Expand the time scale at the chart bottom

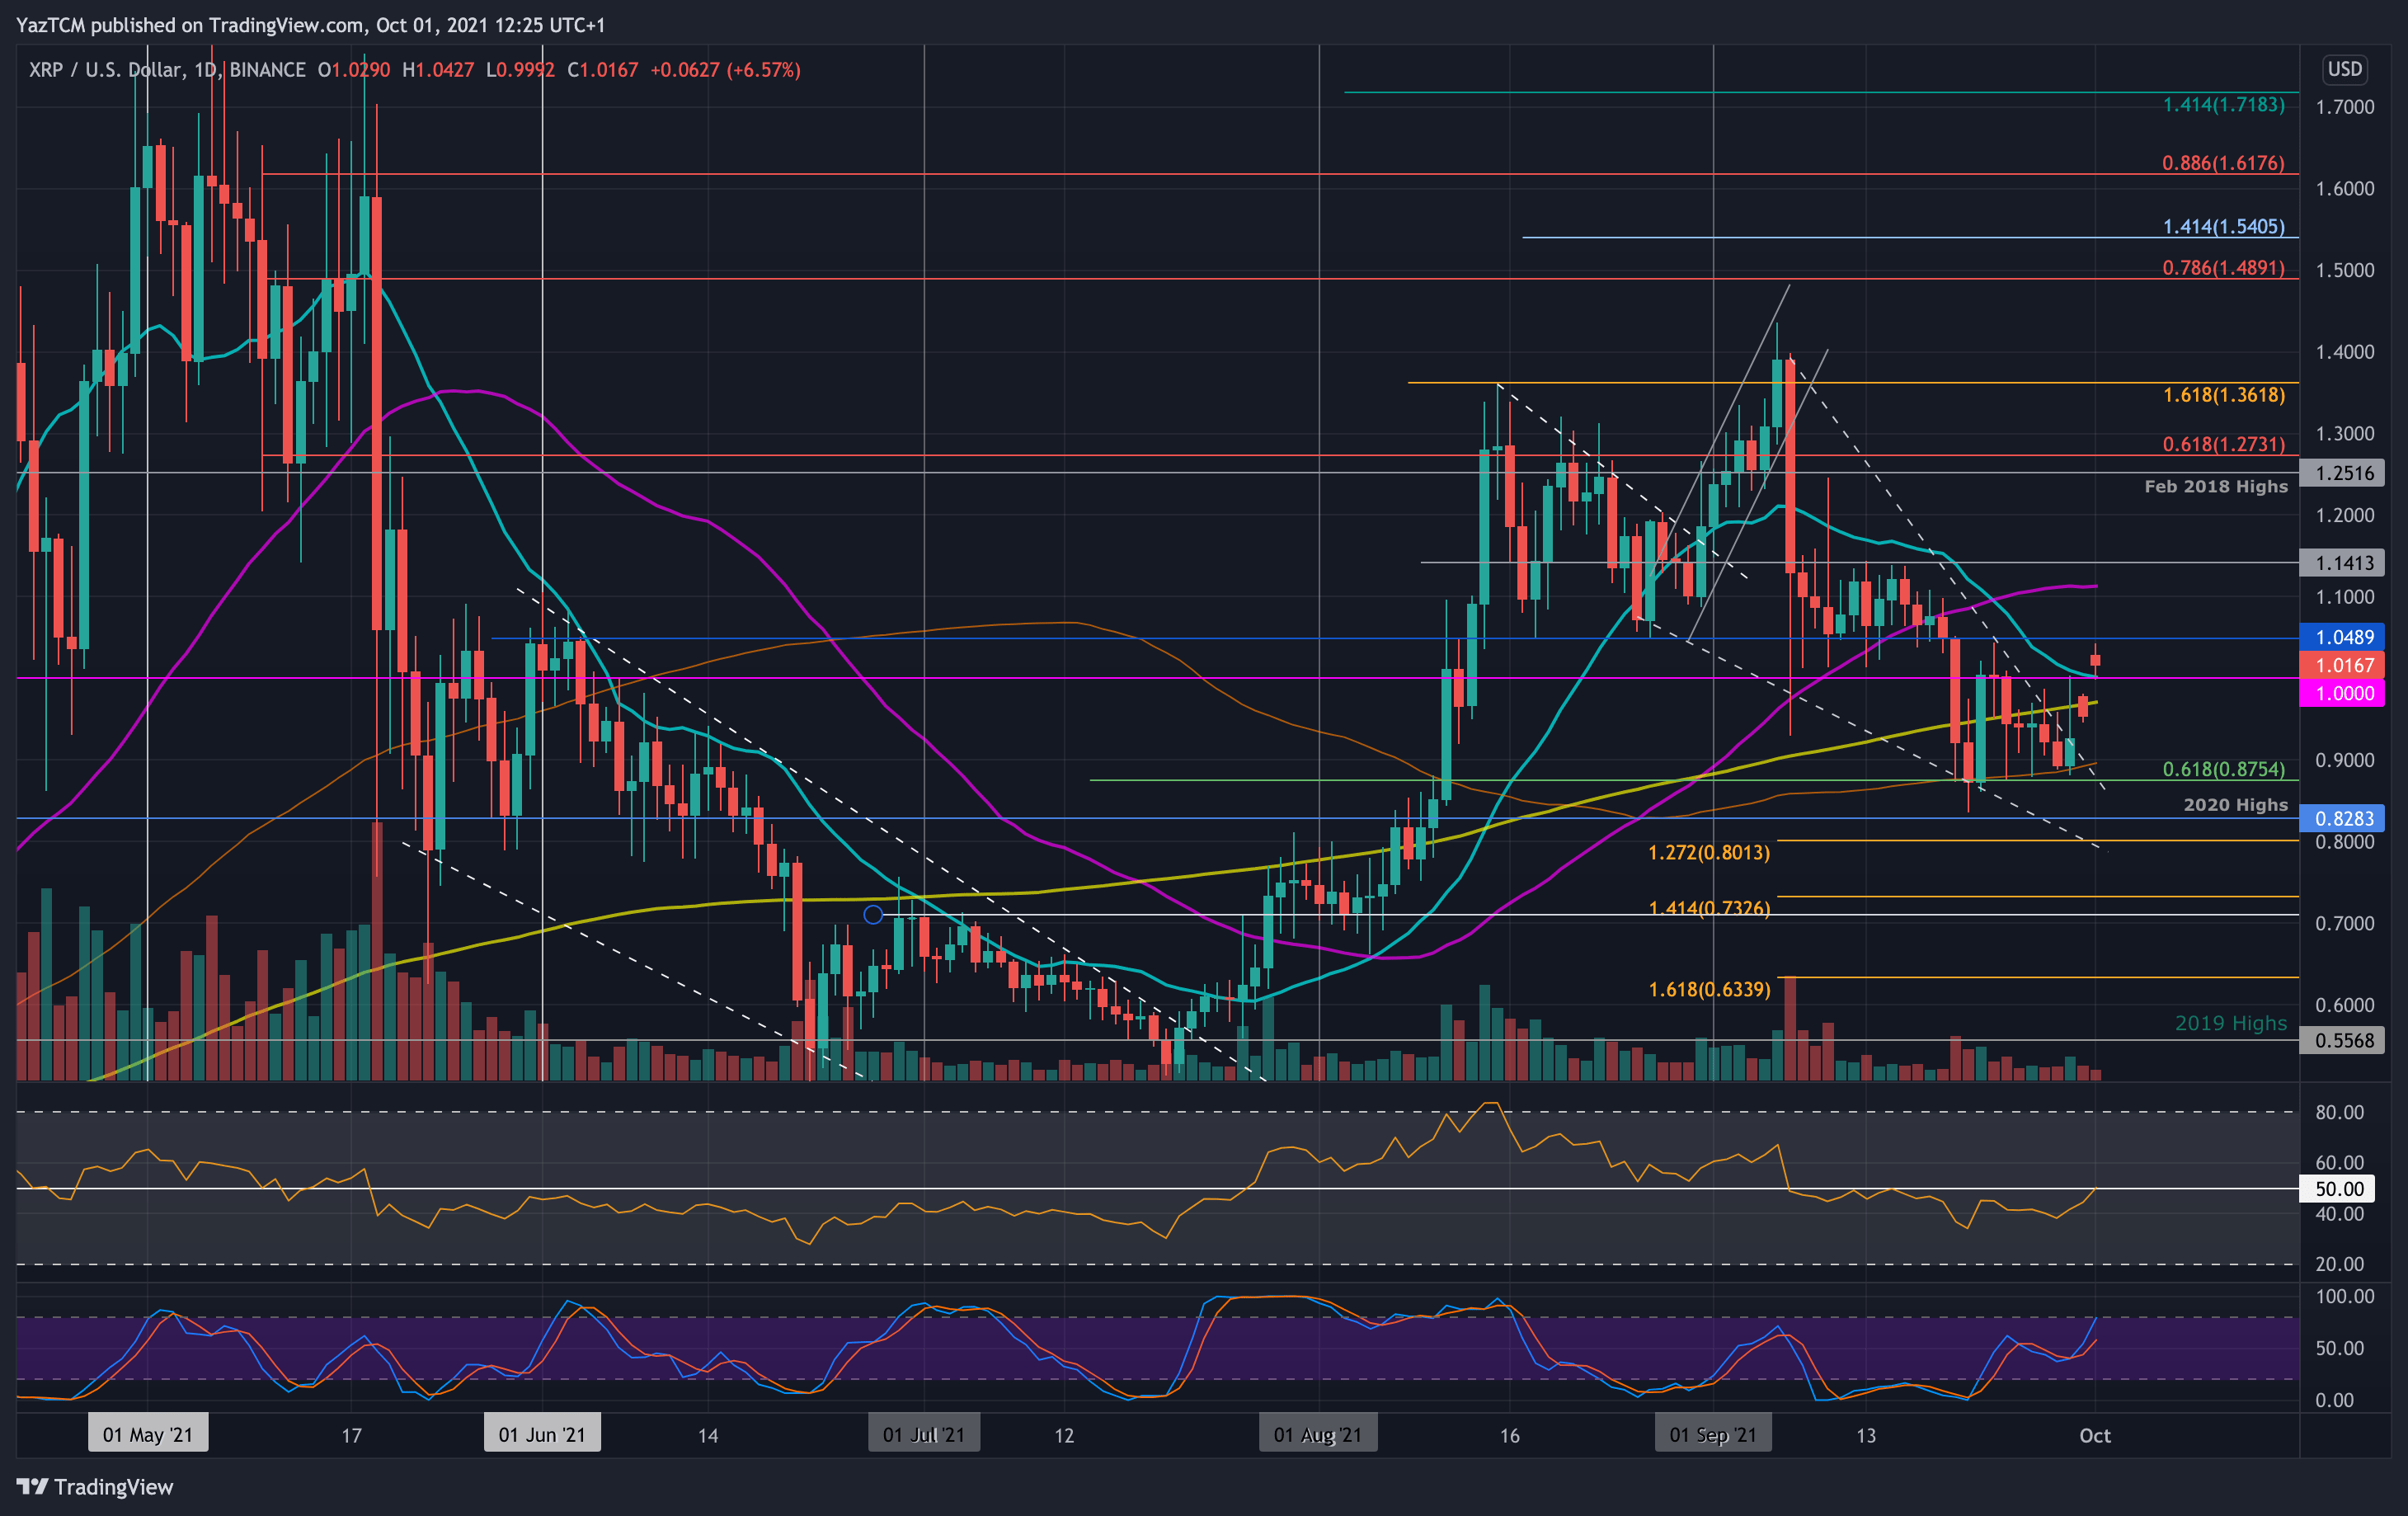(1200, 1434)
